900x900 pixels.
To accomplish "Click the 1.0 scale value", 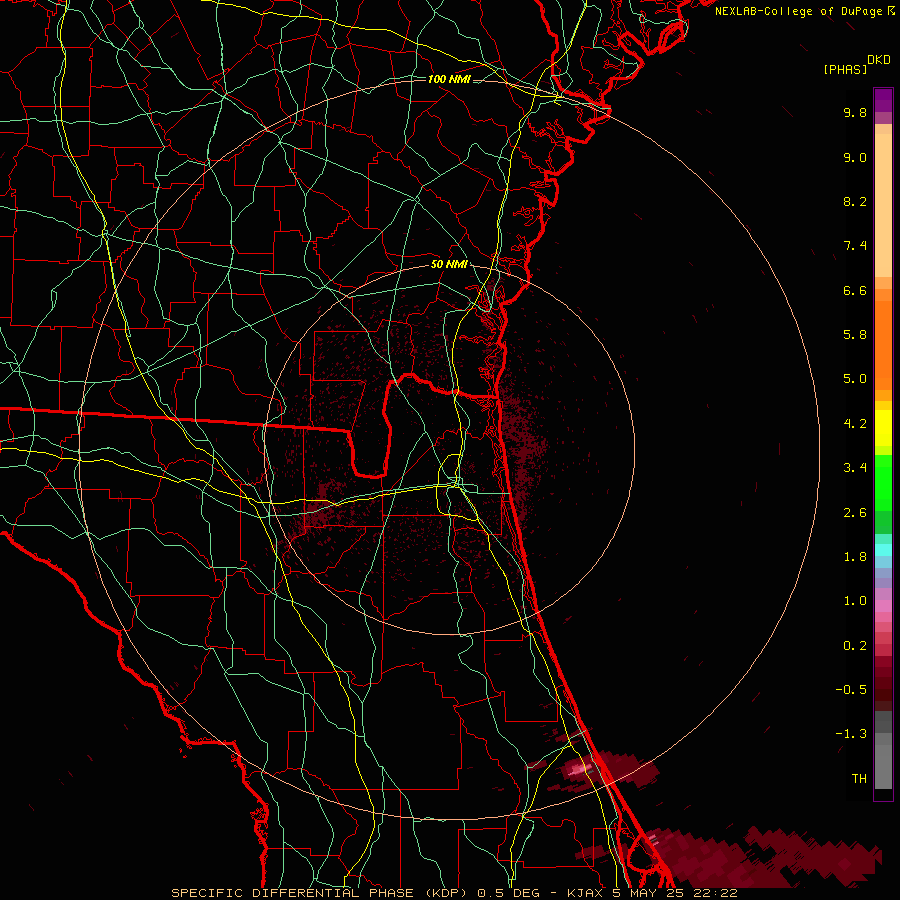I will click(x=855, y=602).
